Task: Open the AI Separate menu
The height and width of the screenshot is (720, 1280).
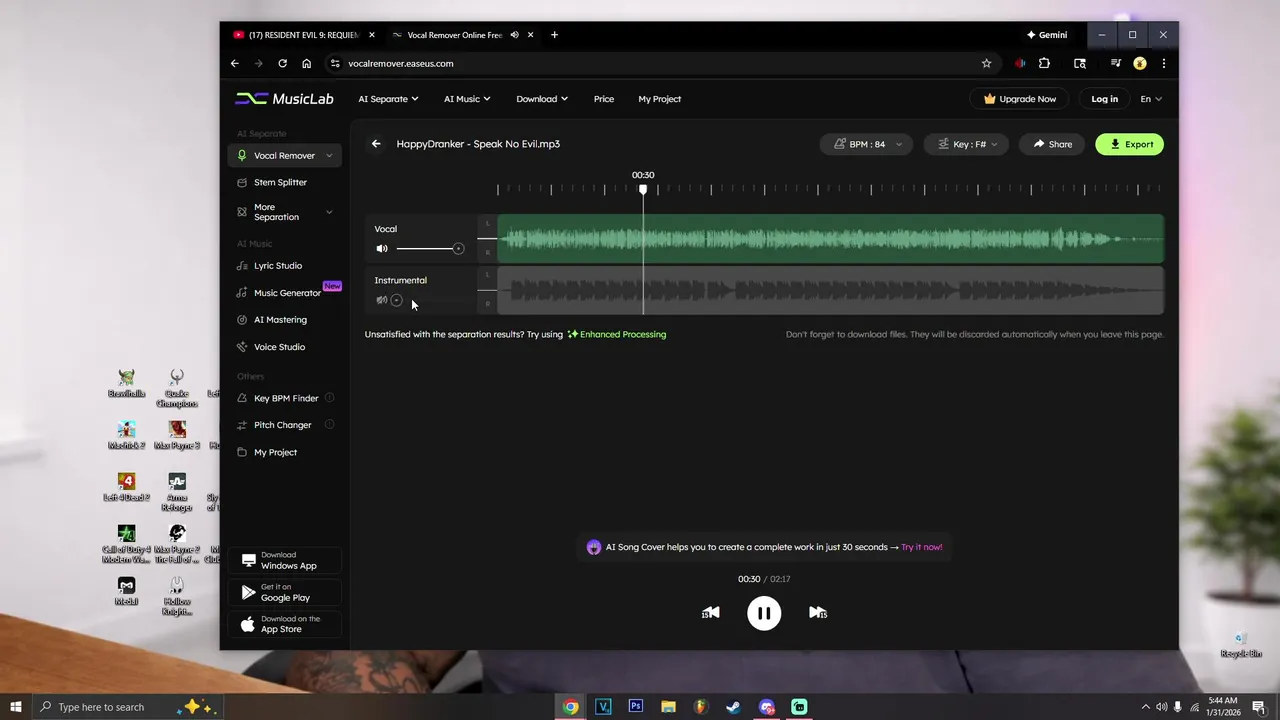Action: [388, 99]
